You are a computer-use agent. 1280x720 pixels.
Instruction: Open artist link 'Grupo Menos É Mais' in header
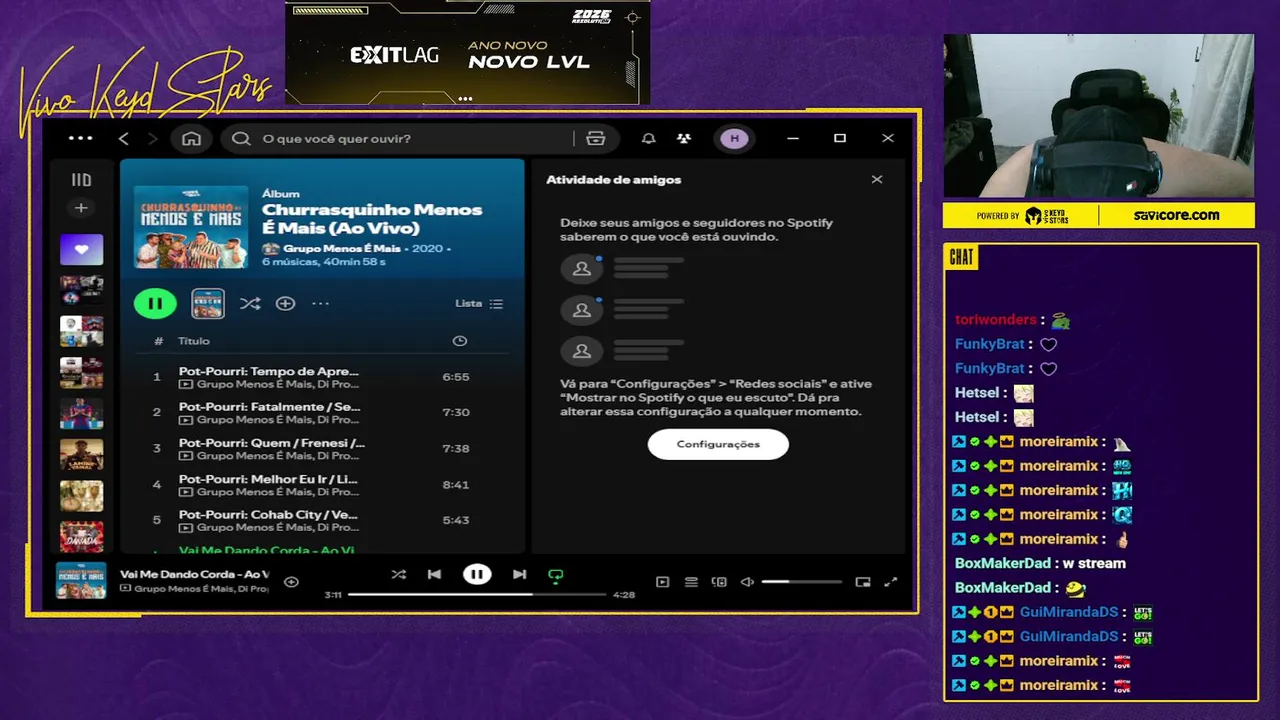[x=342, y=248]
